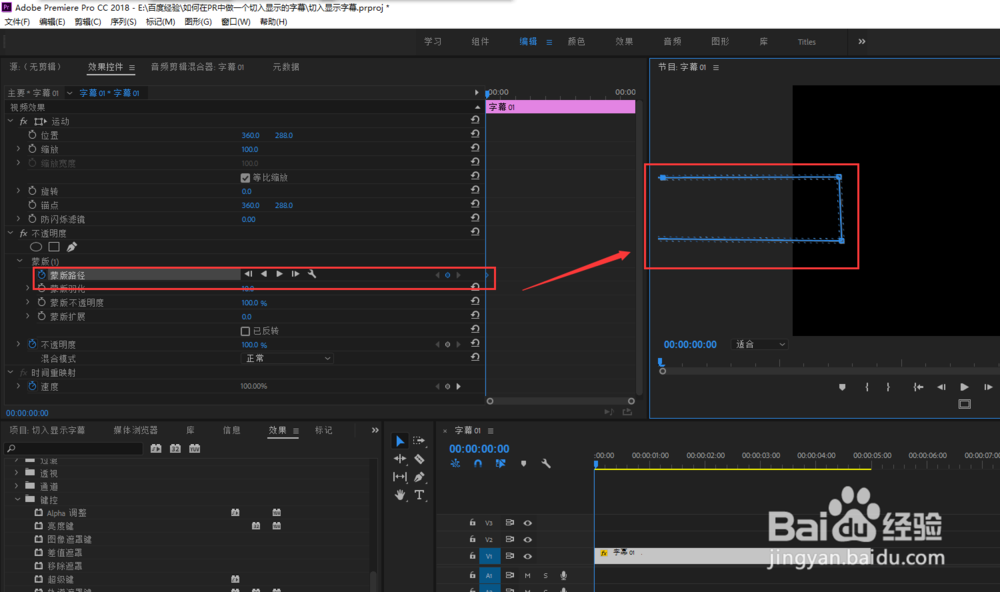
Task: Select the Slip tool
Action: tap(400, 477)
